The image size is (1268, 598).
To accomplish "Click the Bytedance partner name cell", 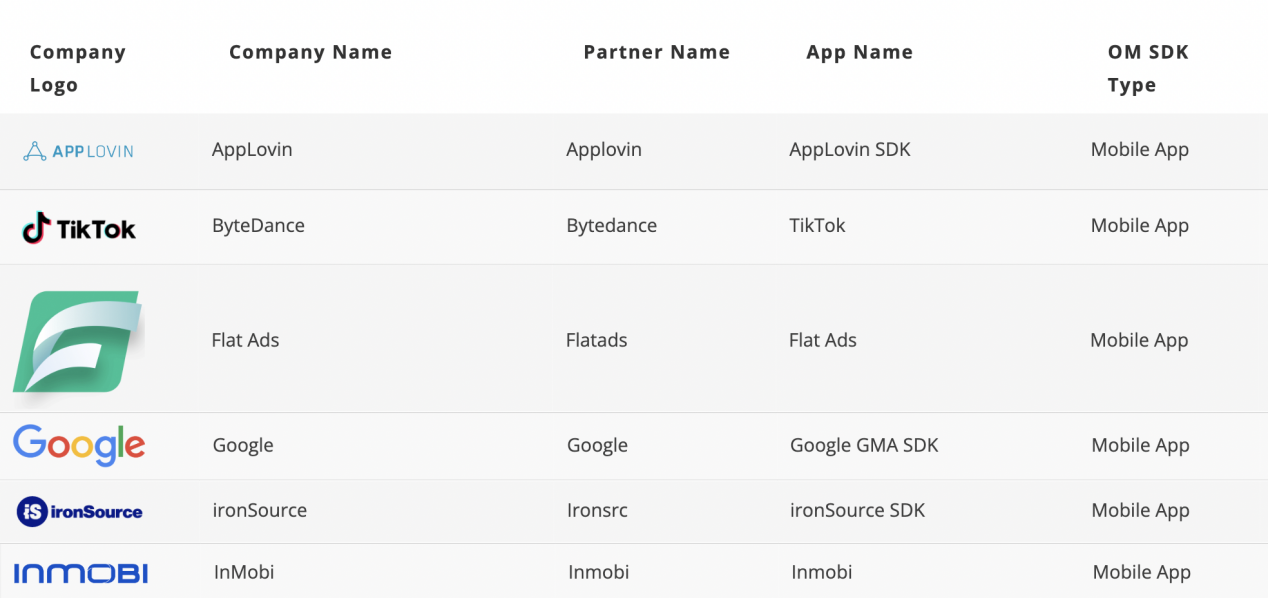I will 611,225.
